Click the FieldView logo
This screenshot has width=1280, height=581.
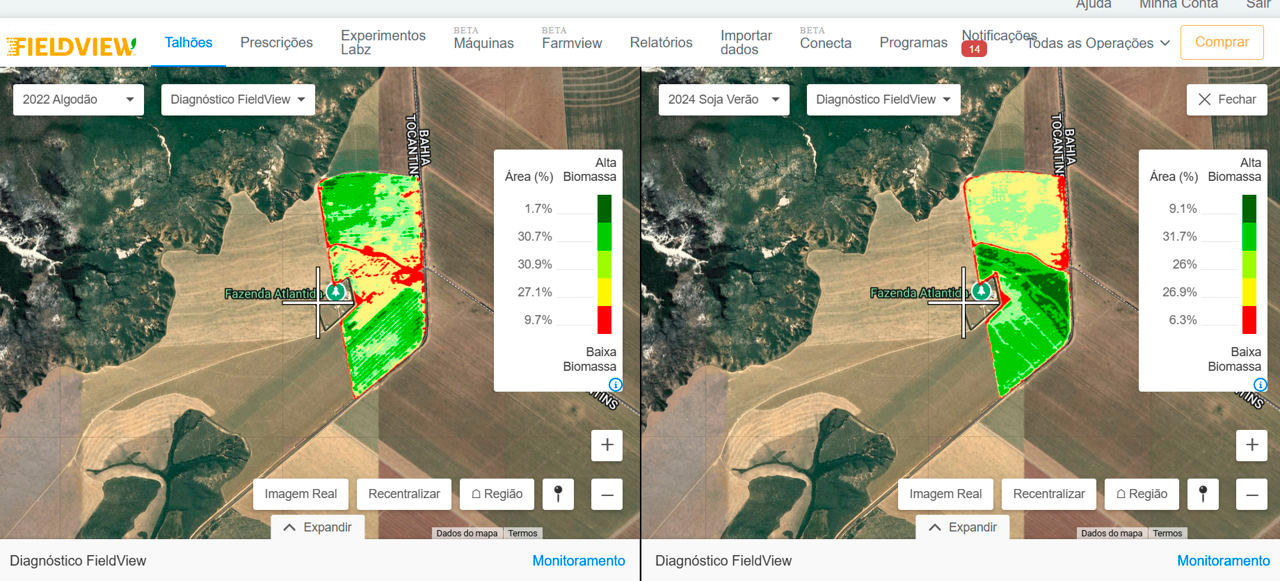71,45
